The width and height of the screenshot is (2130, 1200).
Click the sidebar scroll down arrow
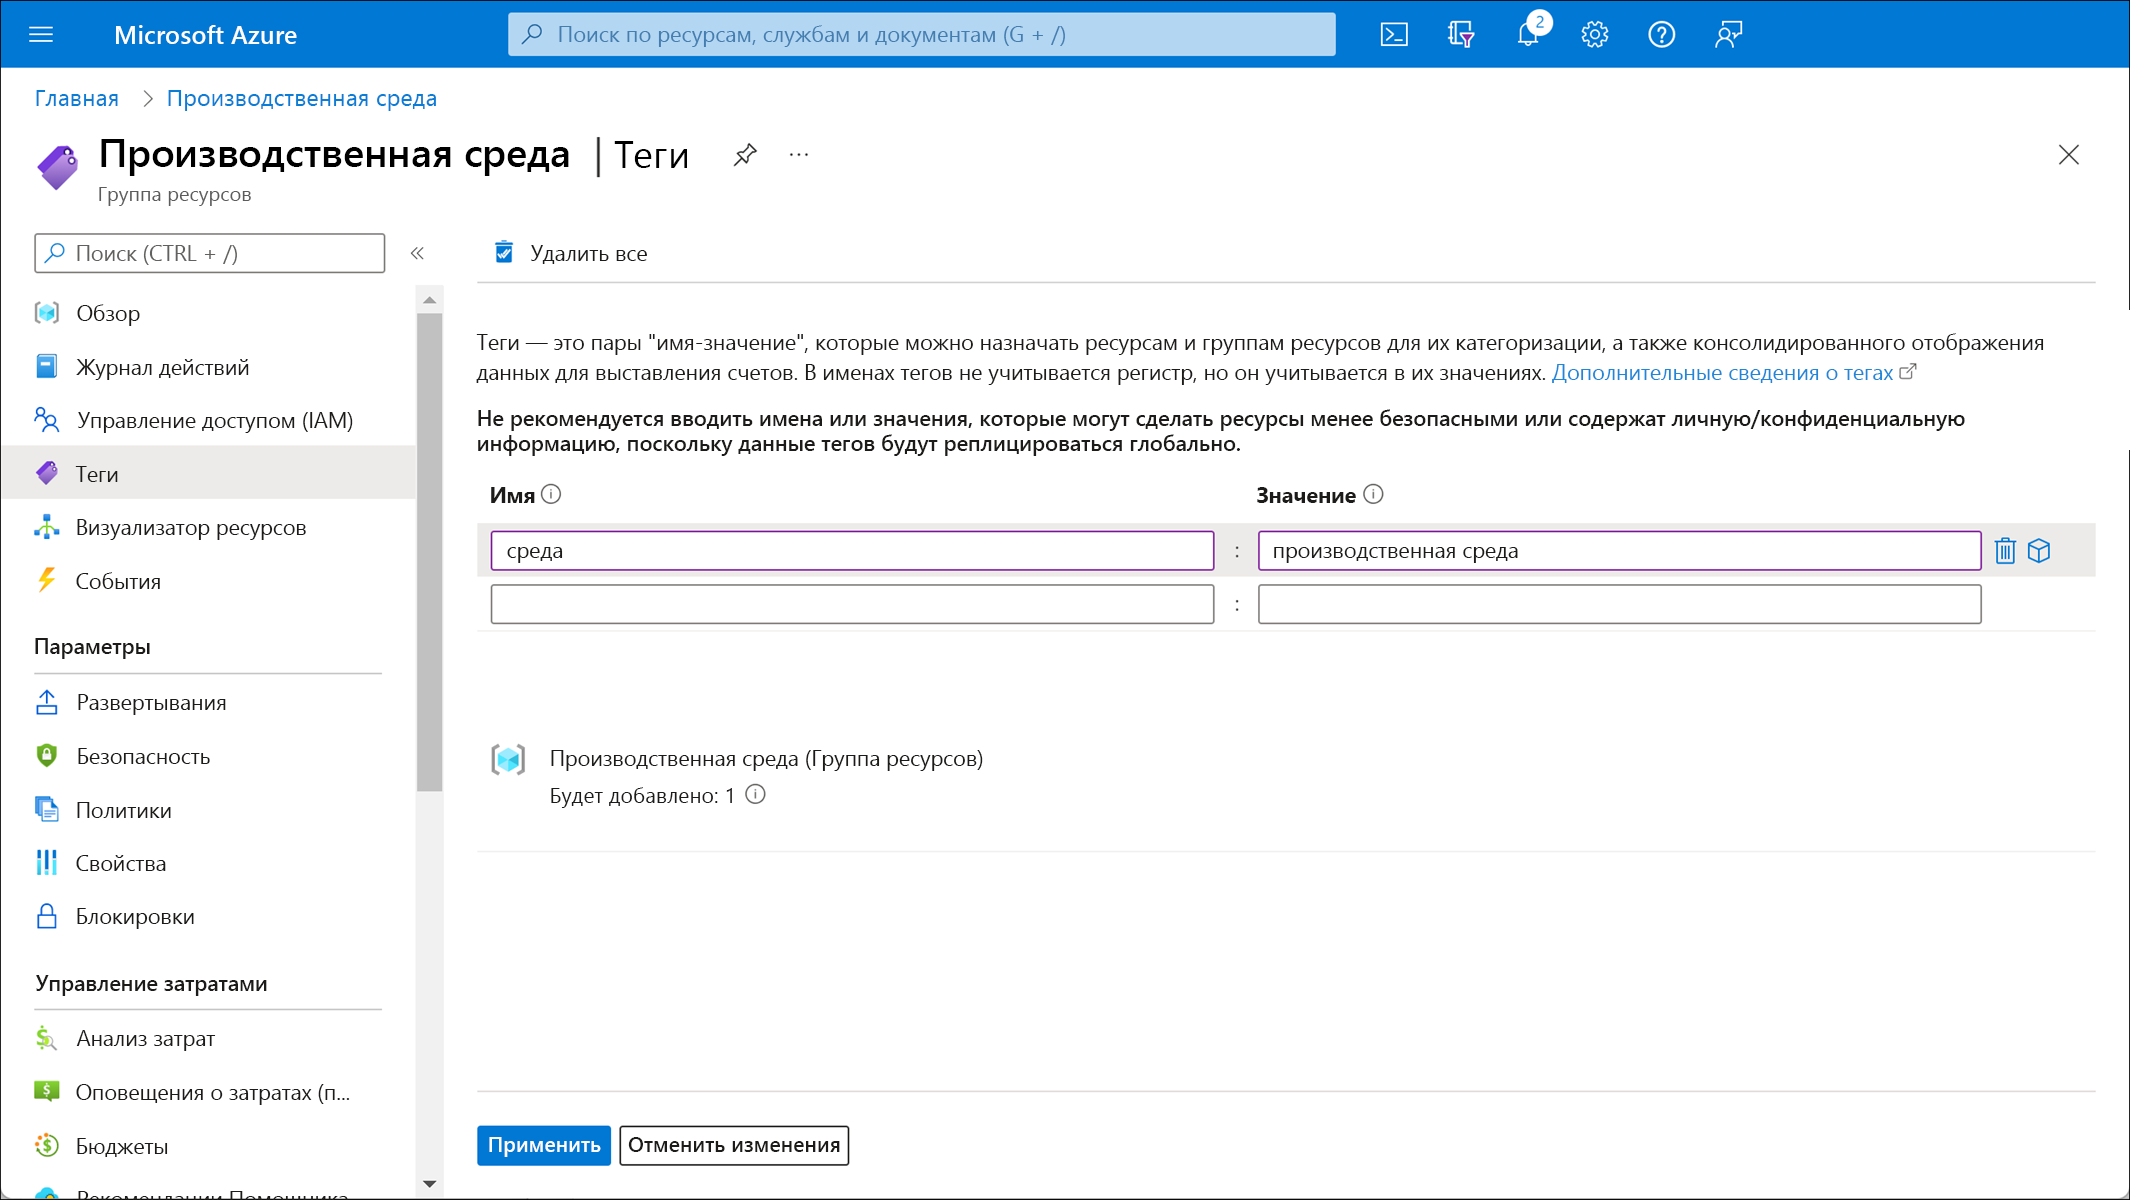tap(430, 1184)
